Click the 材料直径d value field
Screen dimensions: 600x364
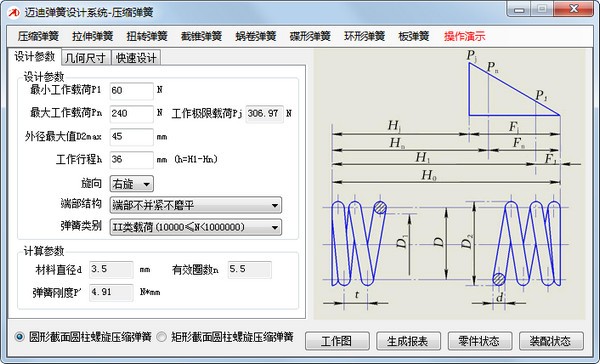coord(111,269)
